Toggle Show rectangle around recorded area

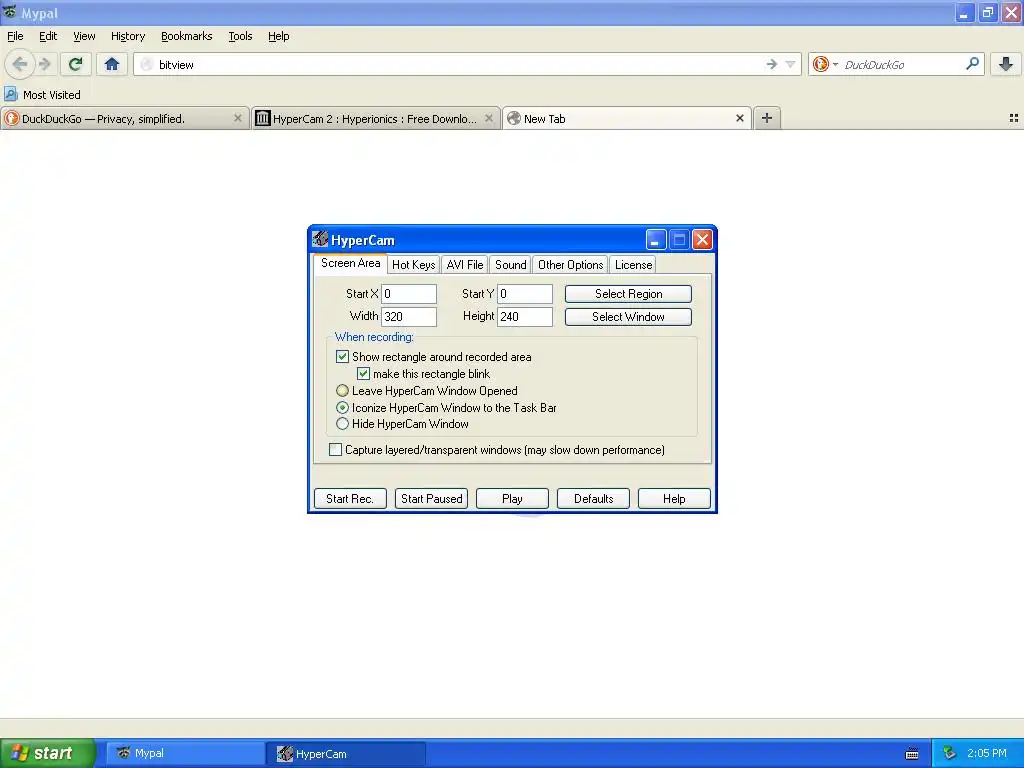pyautogui.click(x=342, y=357)
